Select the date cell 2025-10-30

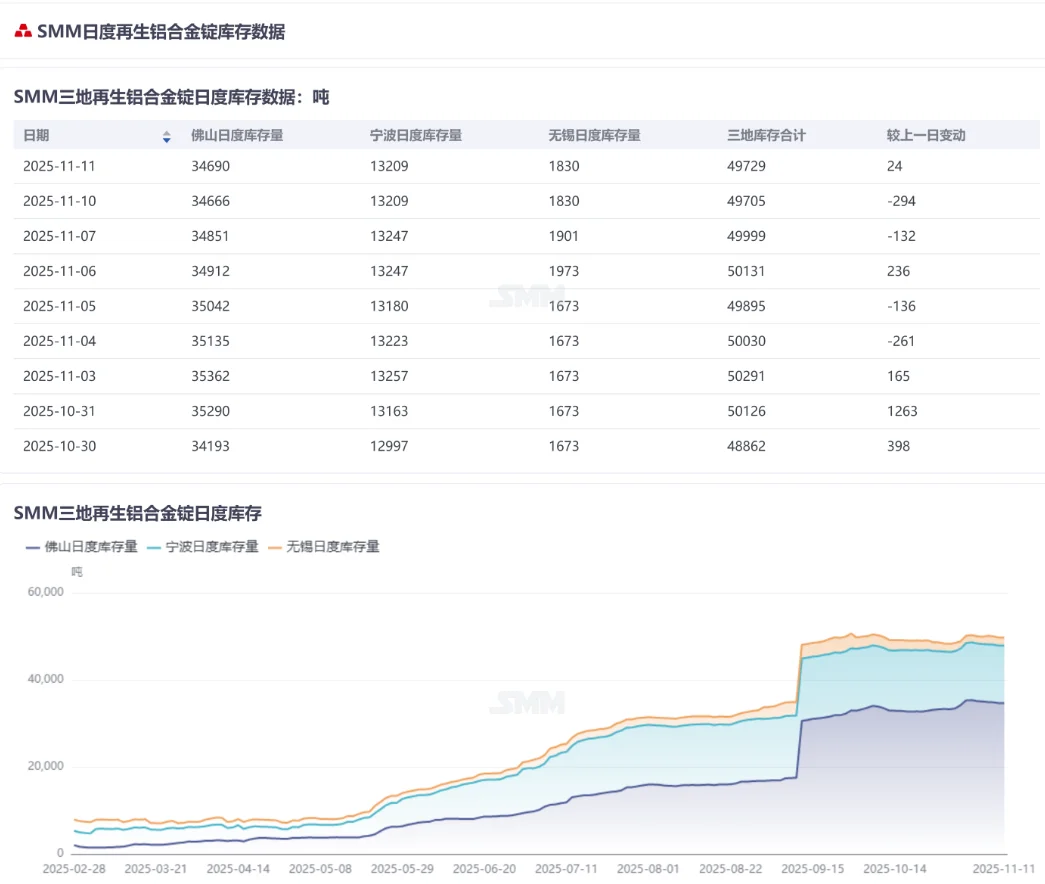(x=59, y=446)
